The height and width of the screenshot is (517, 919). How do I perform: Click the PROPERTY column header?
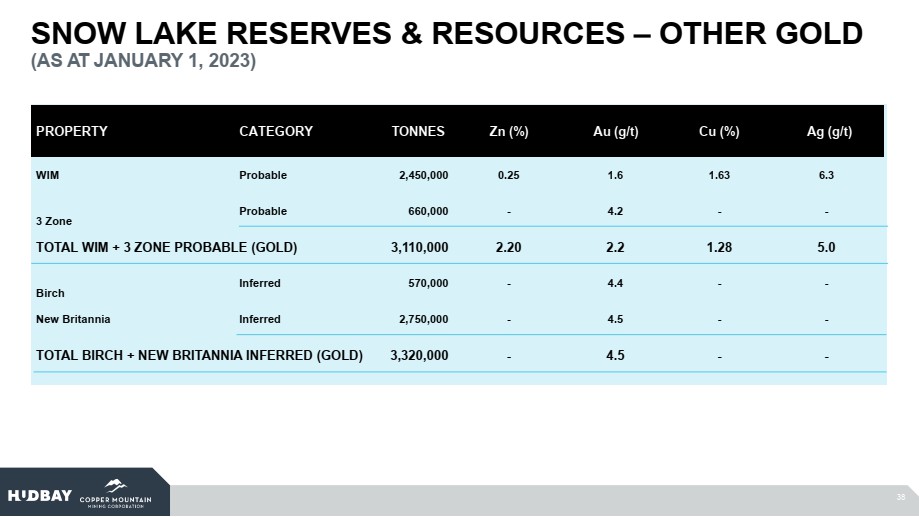point(72,131)
